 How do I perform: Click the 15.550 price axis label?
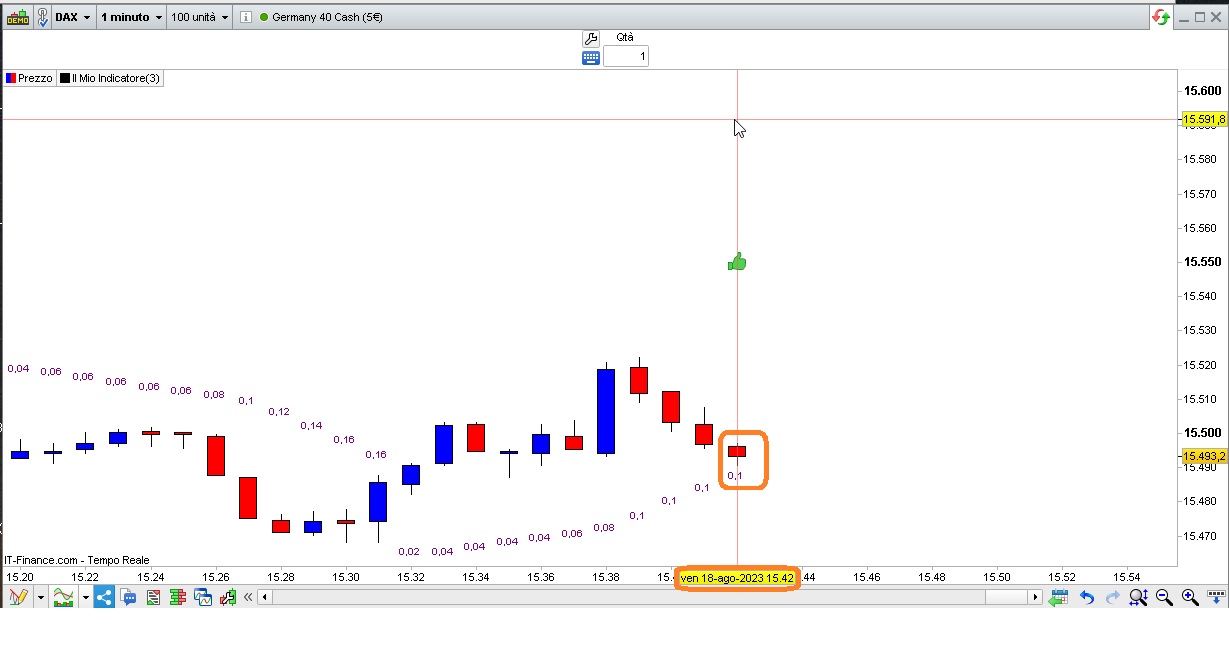tap(1202, 262)
